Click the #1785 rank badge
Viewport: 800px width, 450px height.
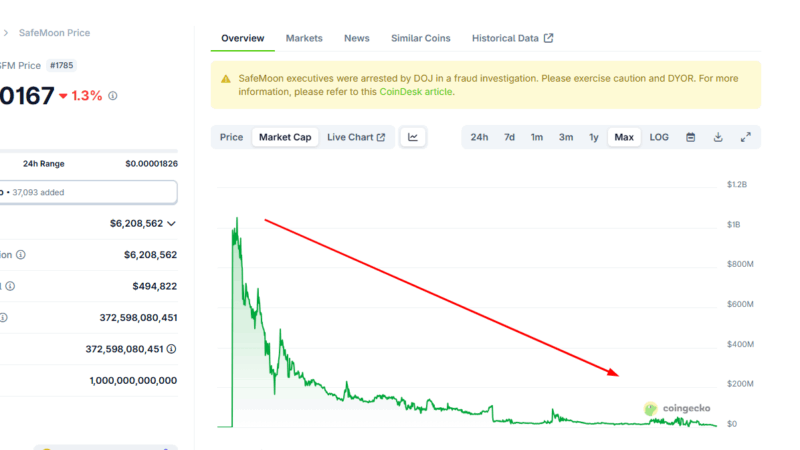[x=62, y=65]
